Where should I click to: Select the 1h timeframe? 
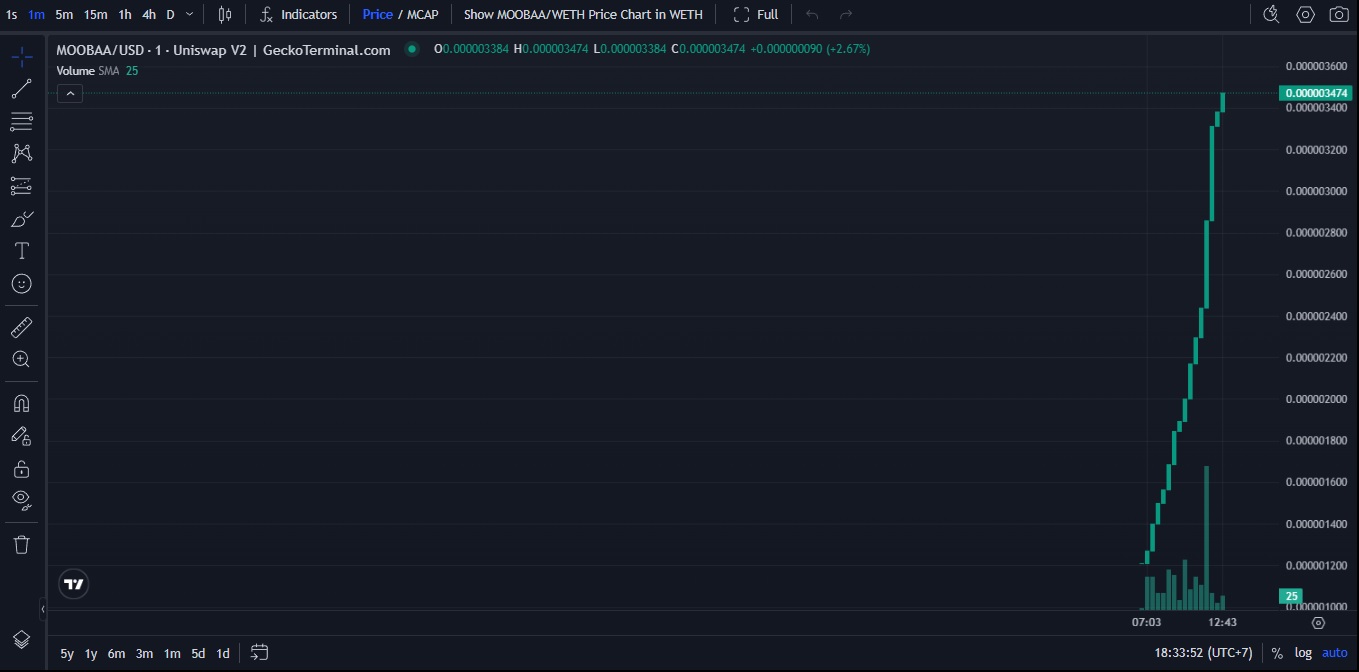pos(125,14)
